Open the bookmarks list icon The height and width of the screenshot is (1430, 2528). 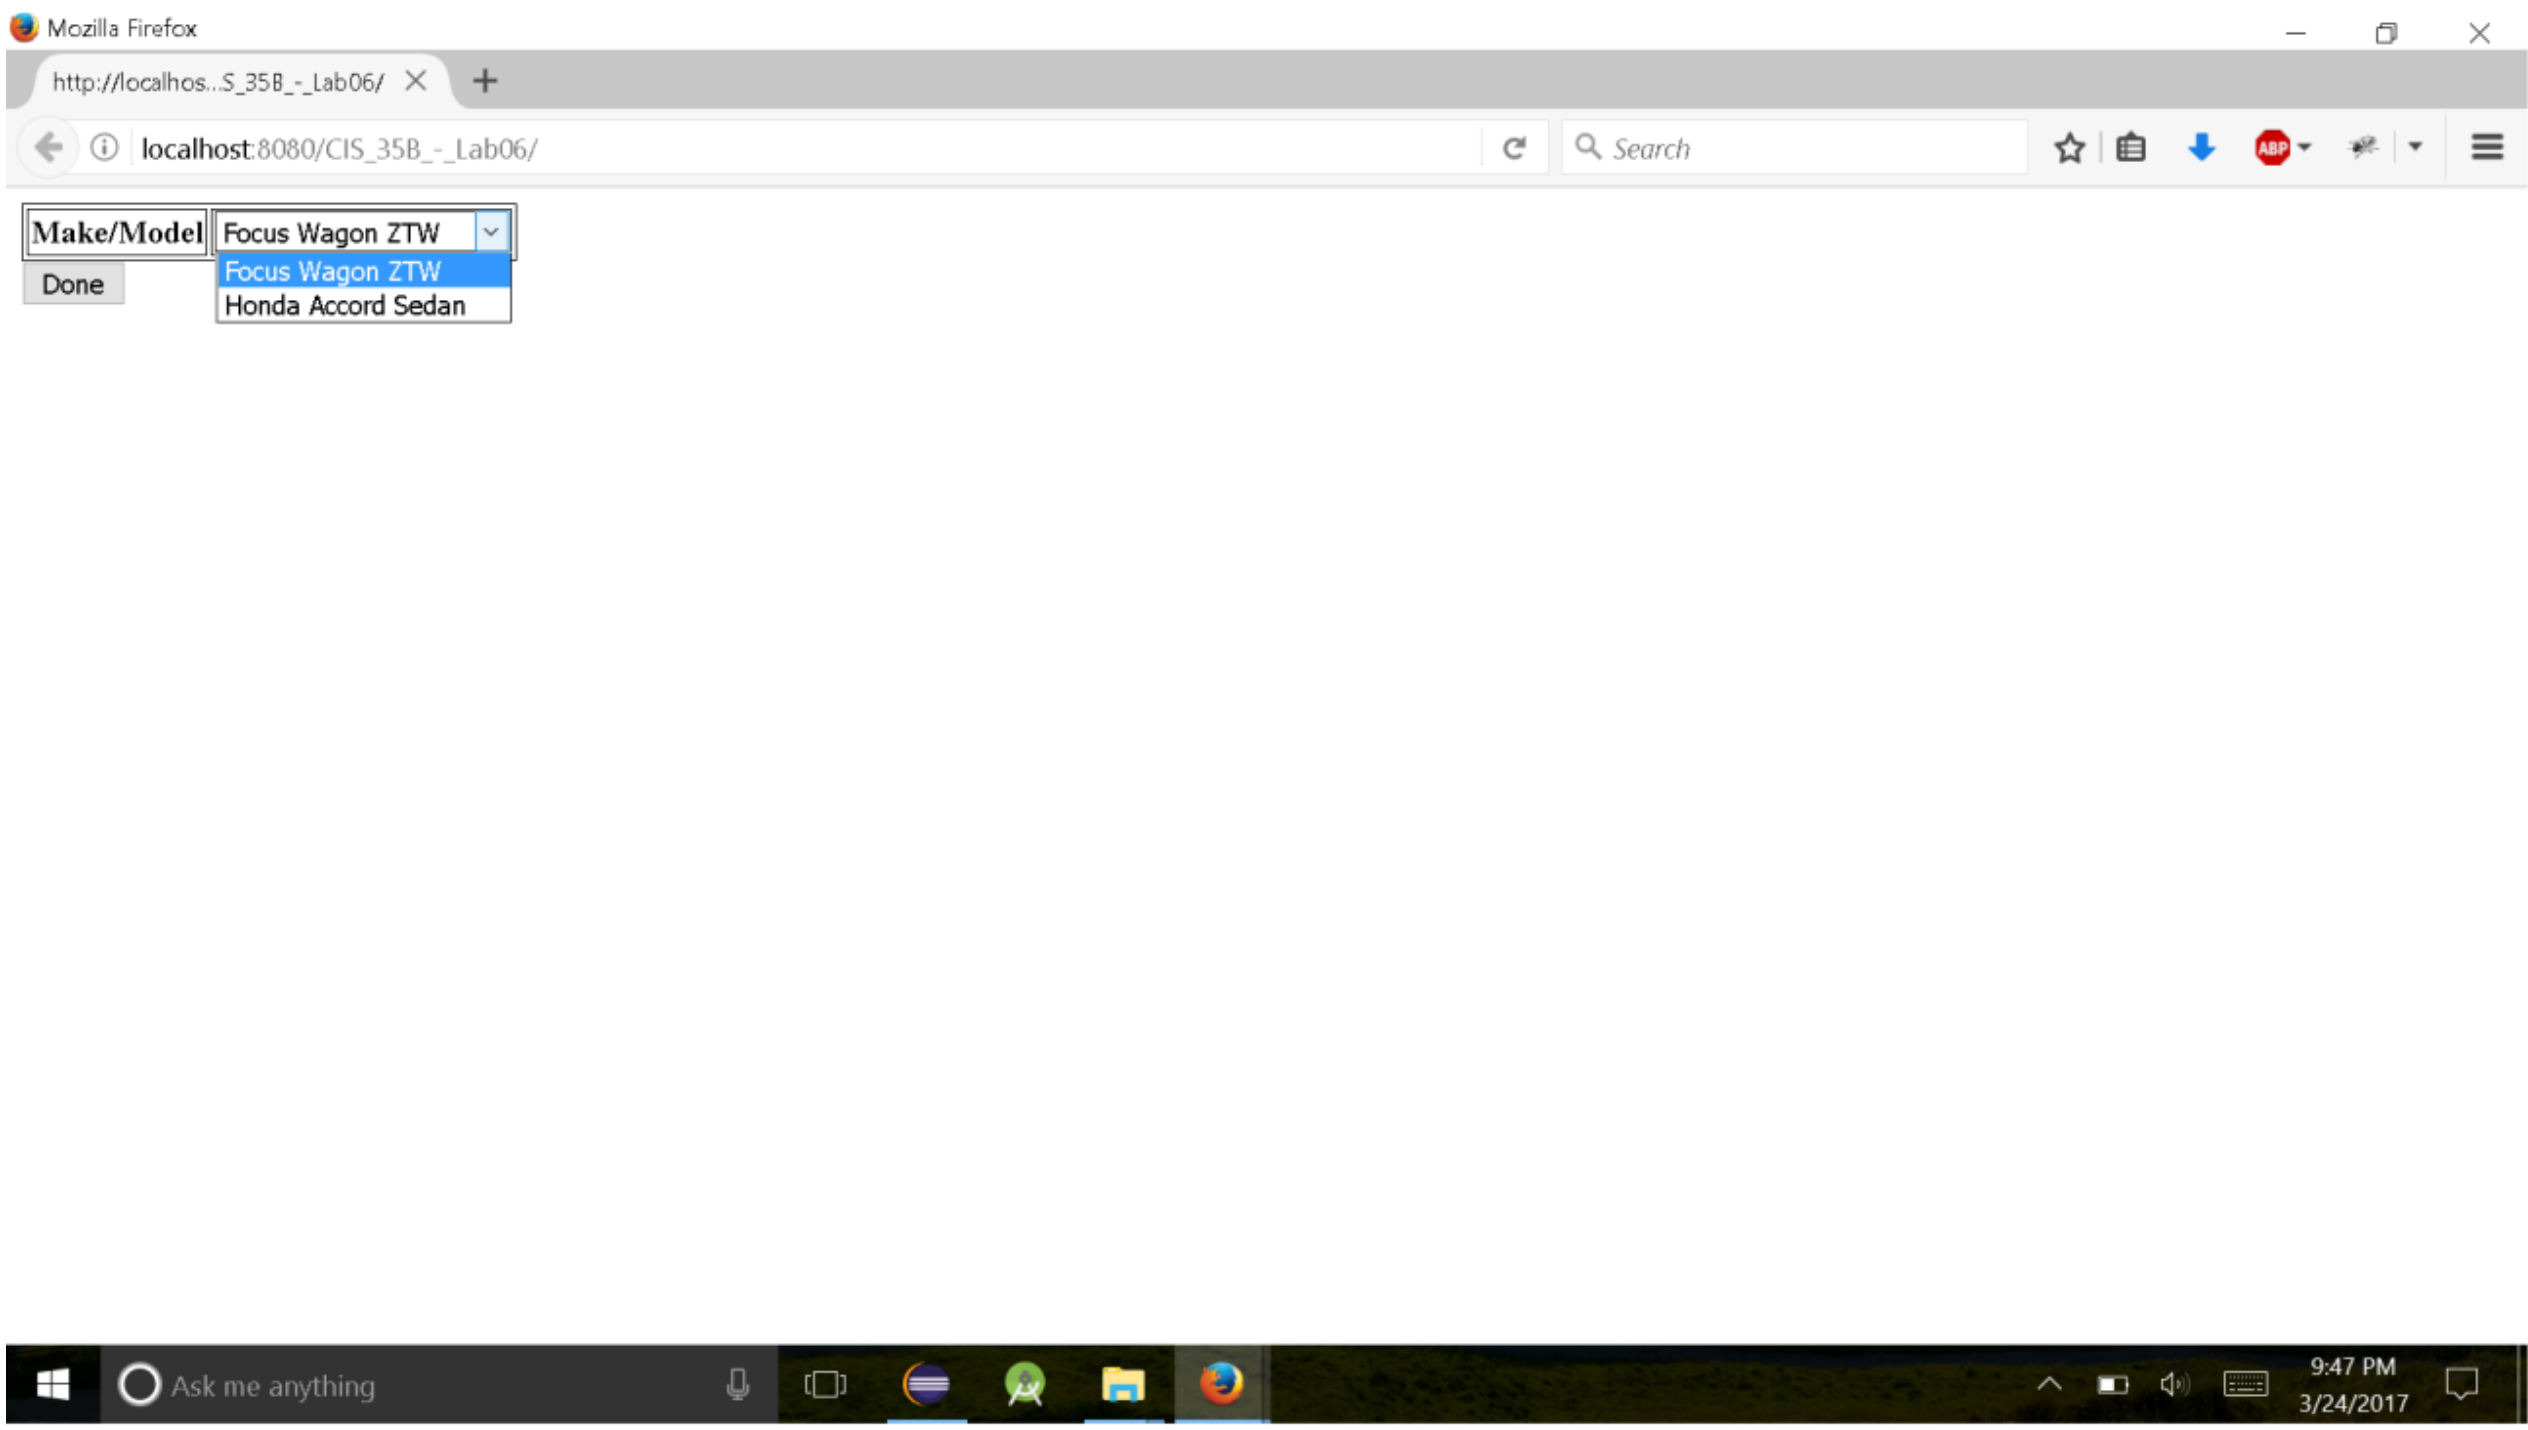tap(2130, 148)
